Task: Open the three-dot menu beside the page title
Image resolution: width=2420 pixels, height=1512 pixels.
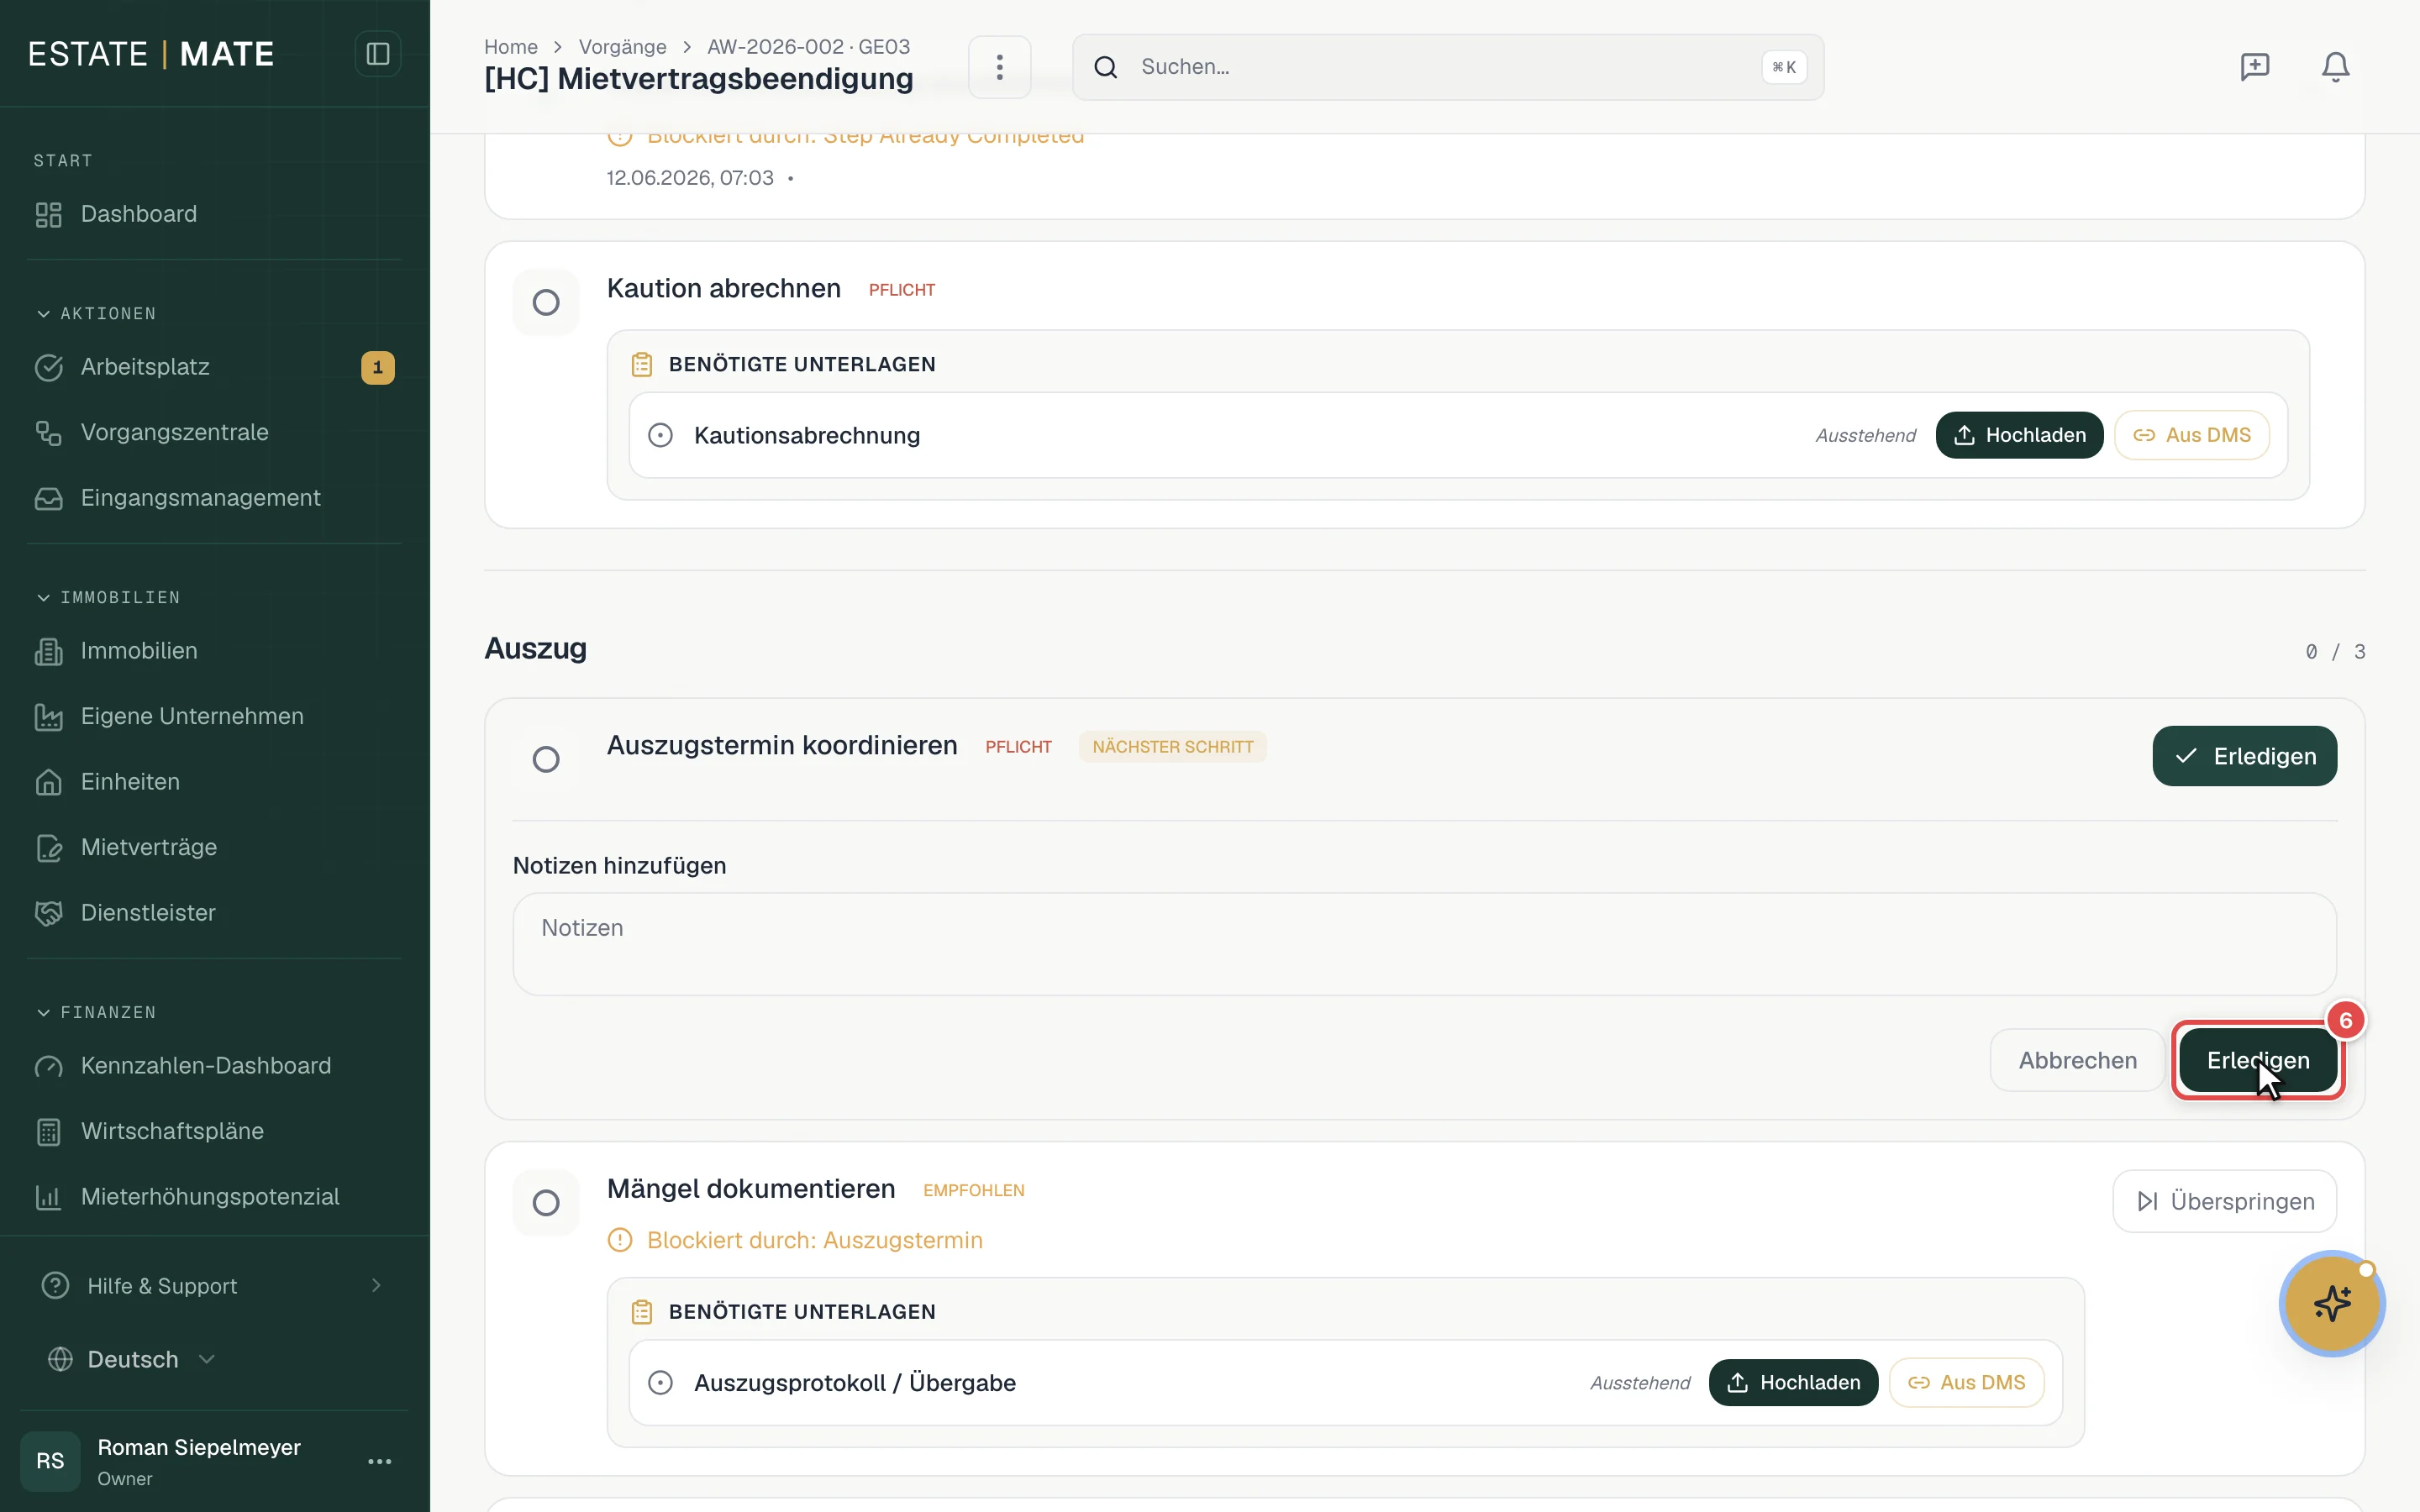Action: pyautogui.click(x=999, y=67)
